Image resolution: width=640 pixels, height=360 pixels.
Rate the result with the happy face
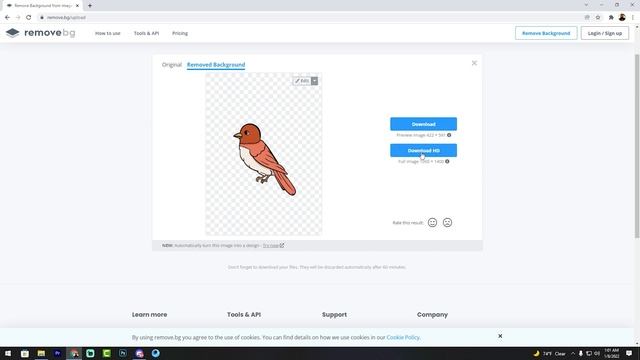pyautogui.click(x=432, y=222)
